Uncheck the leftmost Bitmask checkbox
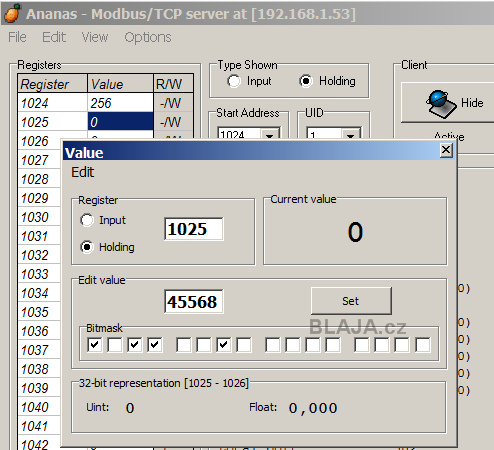494x450 pixels. pyautogui.click(x=95, y=345)
